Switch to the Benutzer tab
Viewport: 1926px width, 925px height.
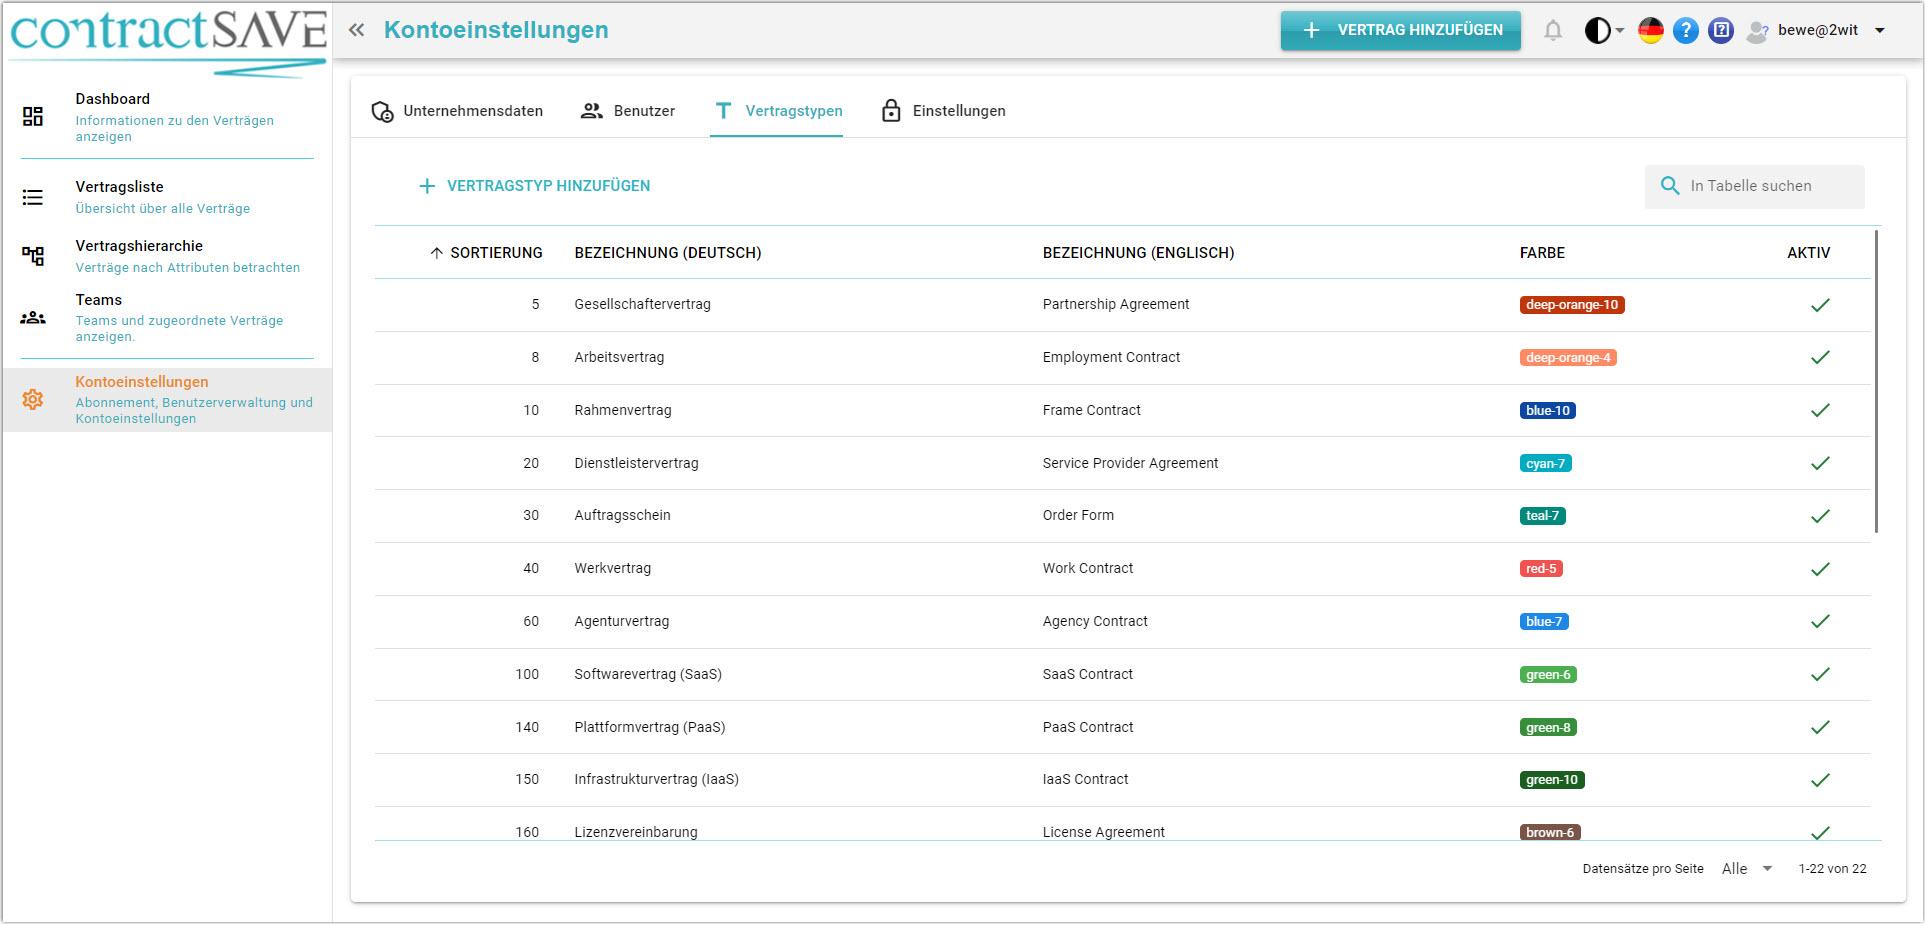628,111
